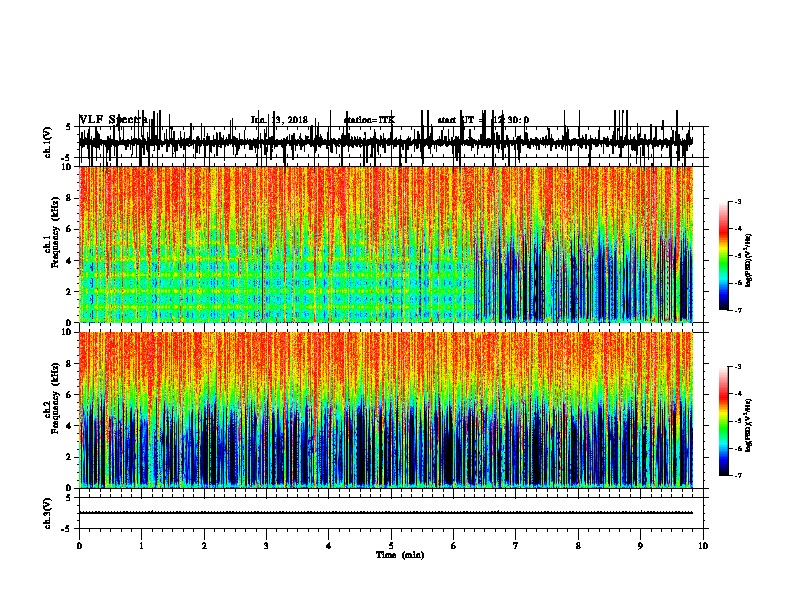Click the x-axis tick label "10"
The width and height of the screenshot is (792, 612).
[703, 546]
